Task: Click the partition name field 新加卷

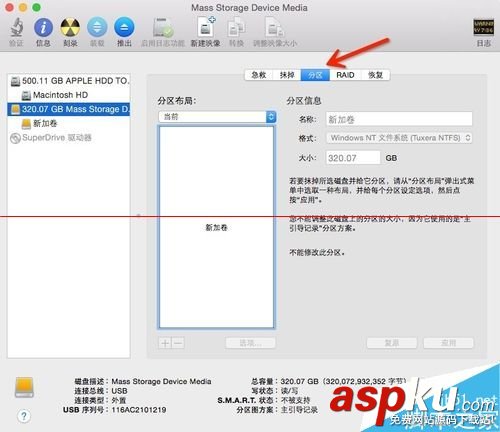Action: (x=399, y=119)
